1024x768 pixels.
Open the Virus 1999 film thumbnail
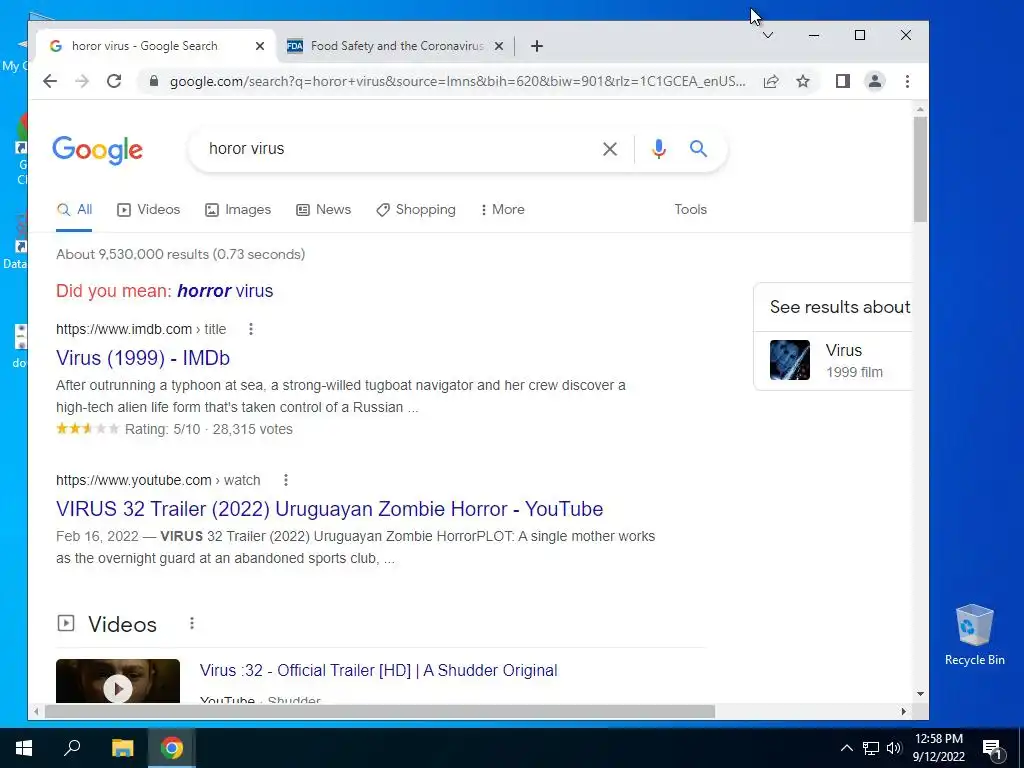[790, 360]
